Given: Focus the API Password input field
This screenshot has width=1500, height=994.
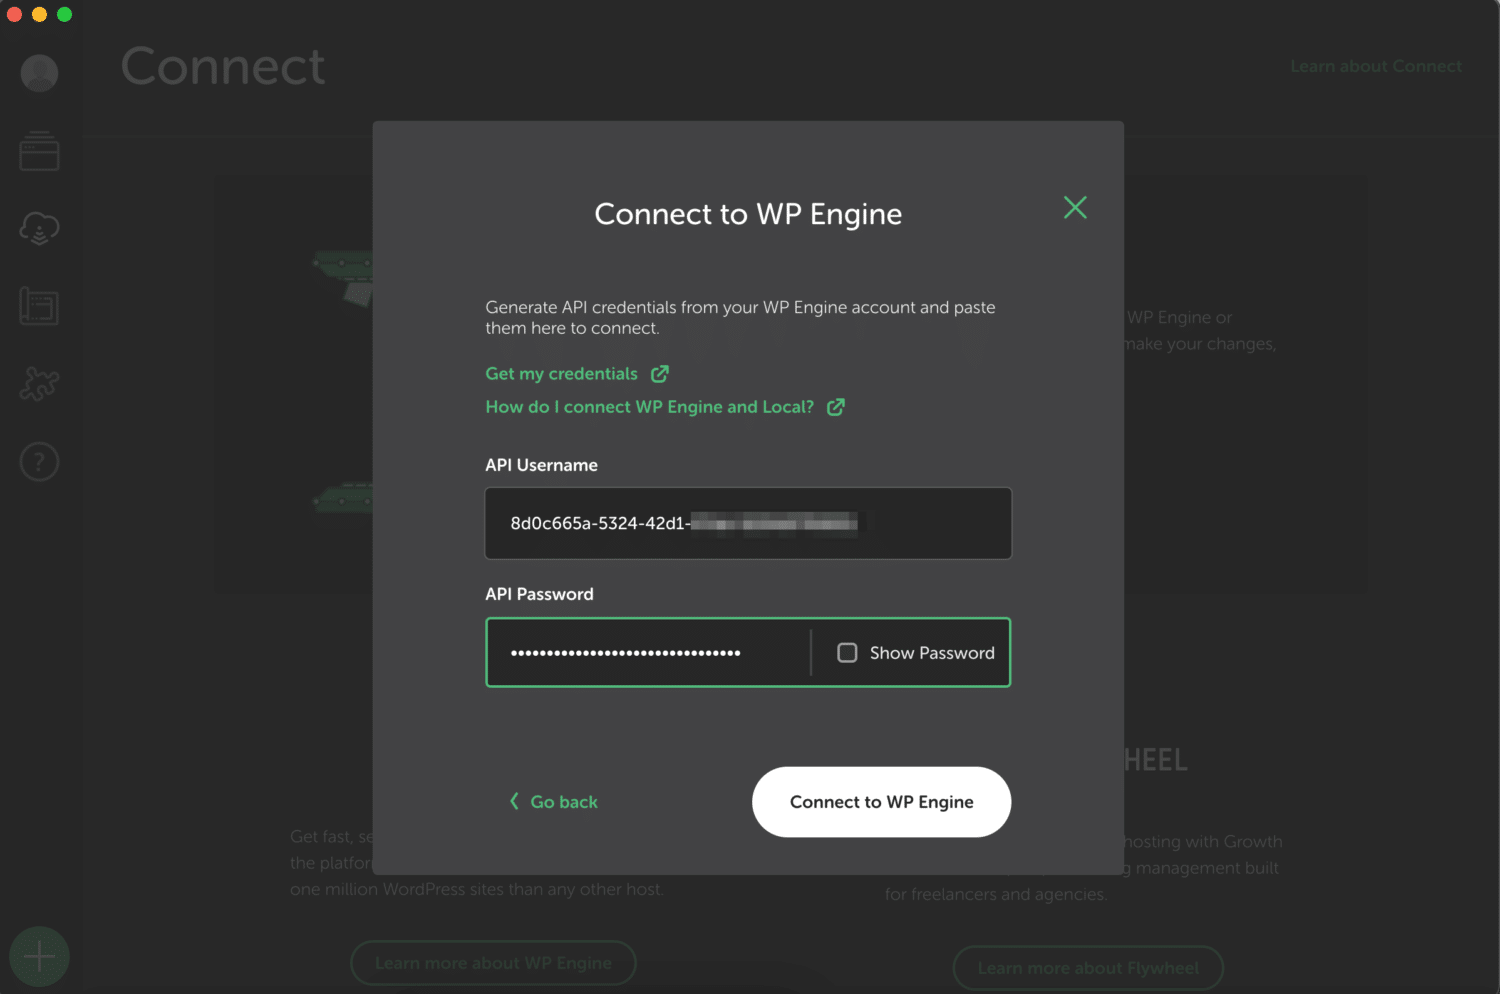Looking at the screenshot, I should tap(647, 653).
